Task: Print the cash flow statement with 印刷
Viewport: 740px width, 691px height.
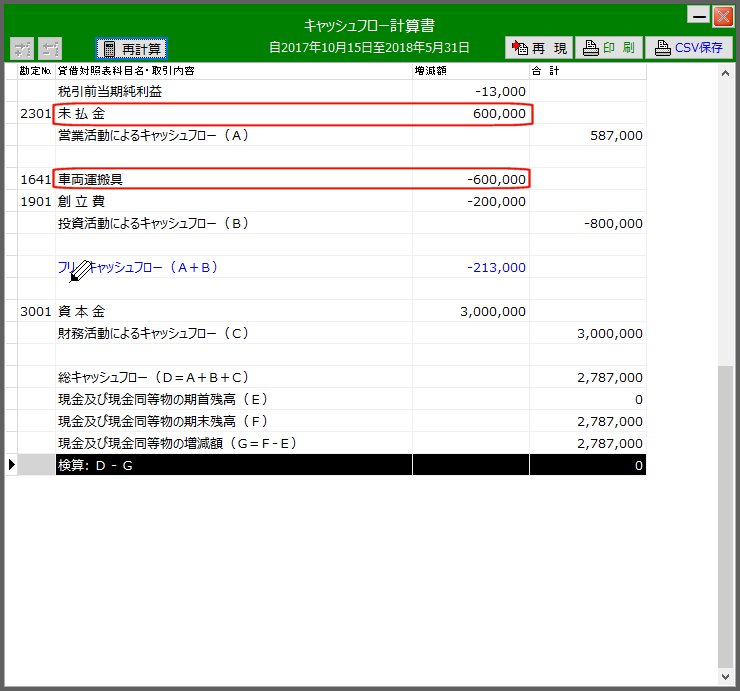Action: coord(608,48)
